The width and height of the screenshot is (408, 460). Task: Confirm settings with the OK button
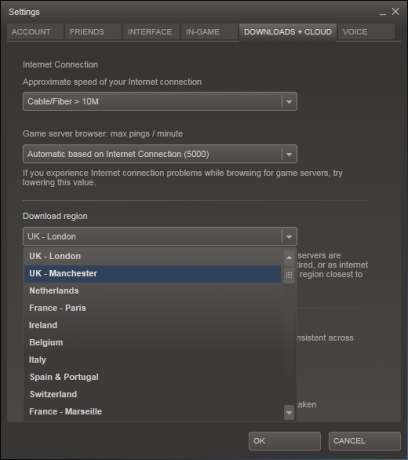[285, 441]
